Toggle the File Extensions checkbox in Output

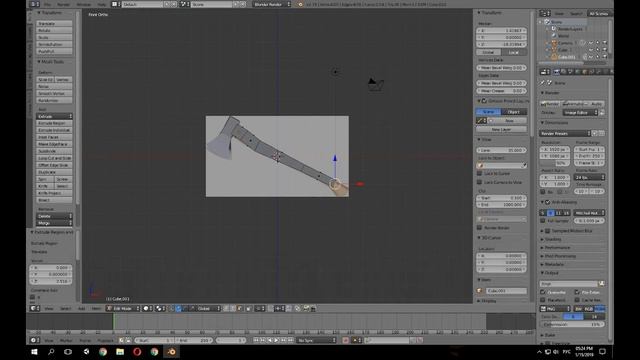click(577, 292)
